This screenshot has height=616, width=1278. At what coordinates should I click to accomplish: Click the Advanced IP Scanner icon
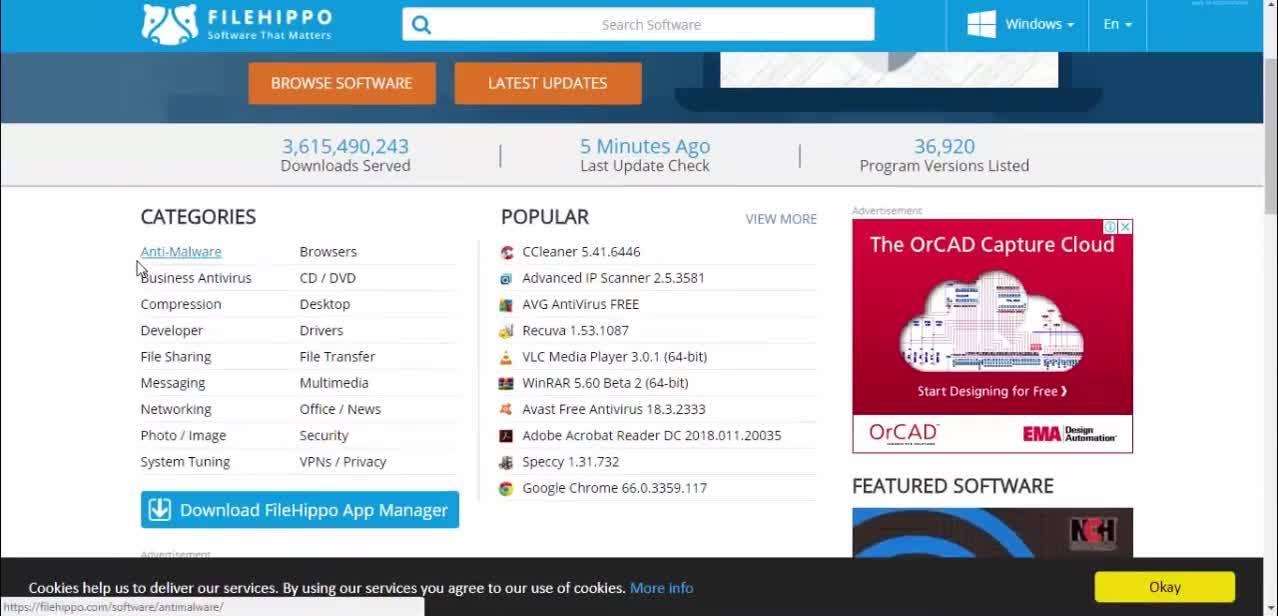506,278
